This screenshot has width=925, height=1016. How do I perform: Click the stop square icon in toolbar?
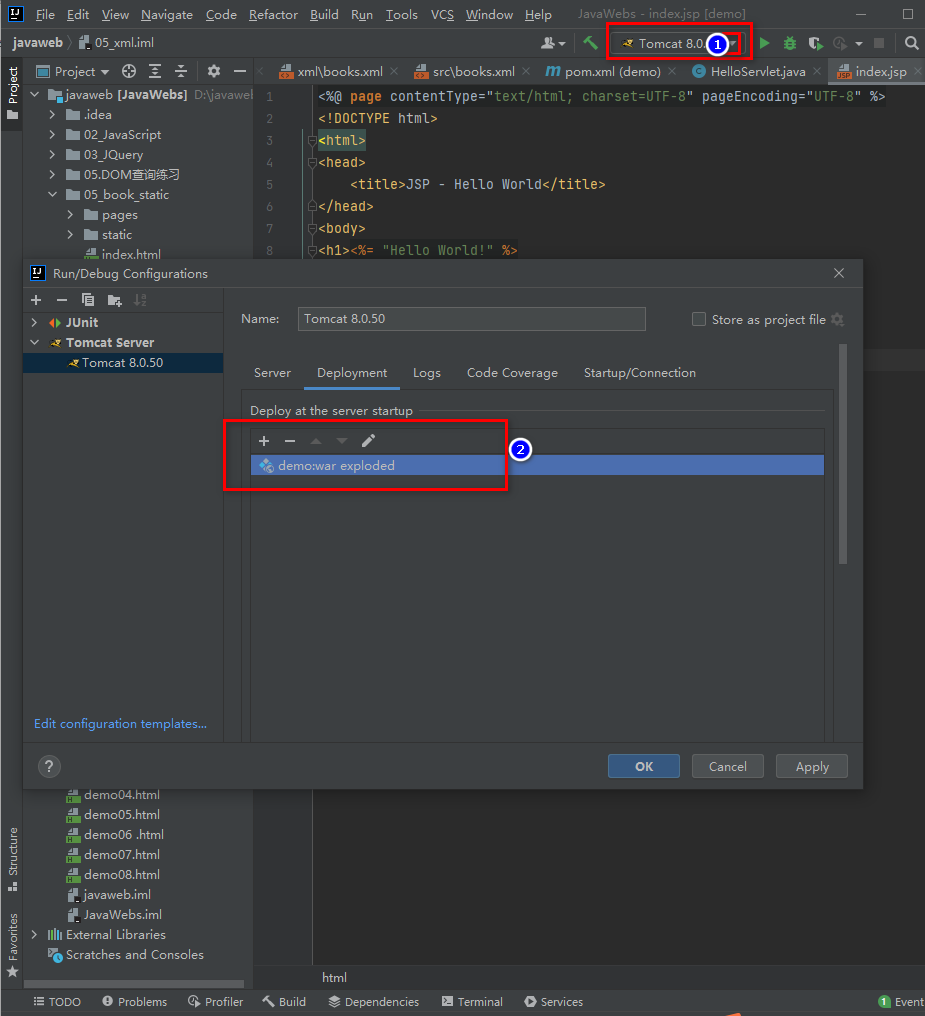coord(879,43)
